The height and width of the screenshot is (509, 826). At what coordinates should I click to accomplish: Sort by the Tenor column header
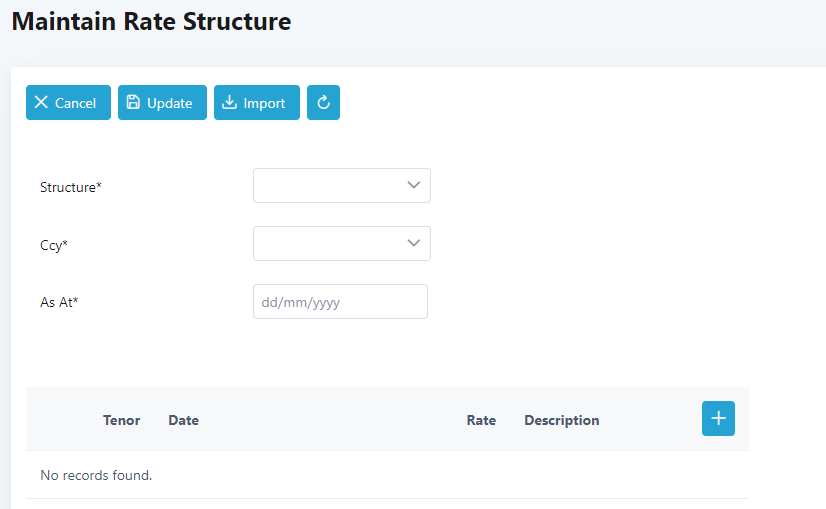tap(121, 420)
